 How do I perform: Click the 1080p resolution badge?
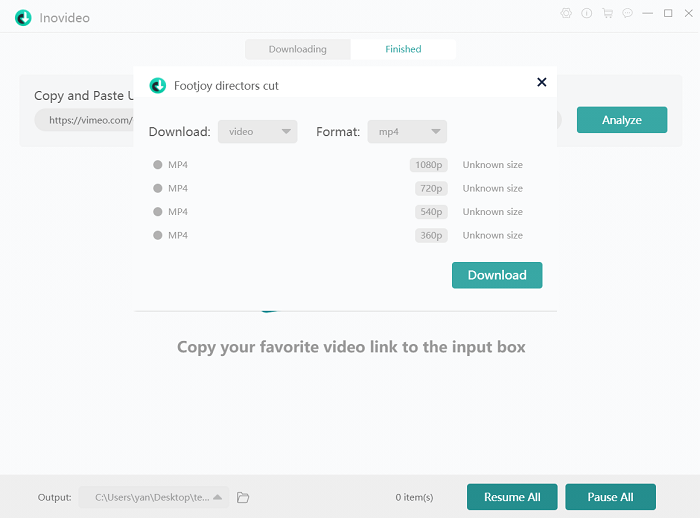(429, 165)
